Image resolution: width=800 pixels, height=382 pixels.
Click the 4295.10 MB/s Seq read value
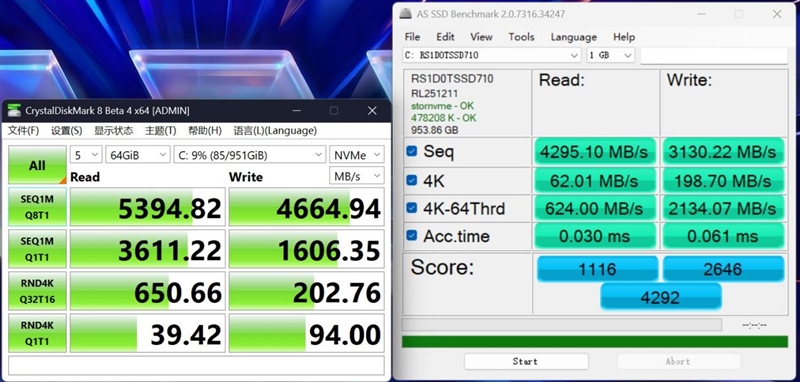(x=594, y=151)
